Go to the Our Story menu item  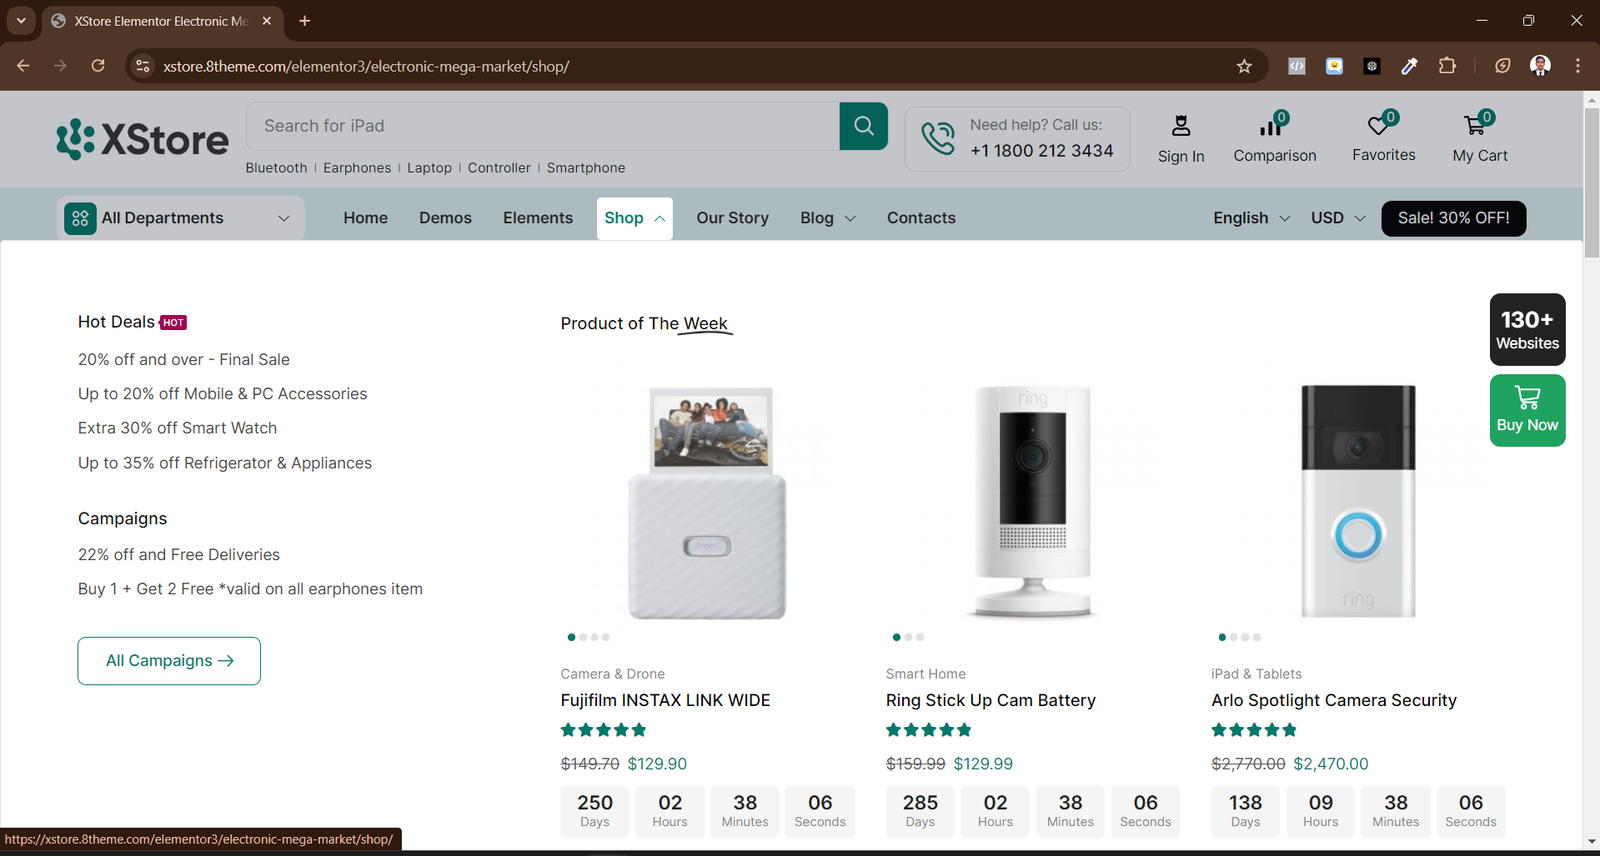point(732,218)
